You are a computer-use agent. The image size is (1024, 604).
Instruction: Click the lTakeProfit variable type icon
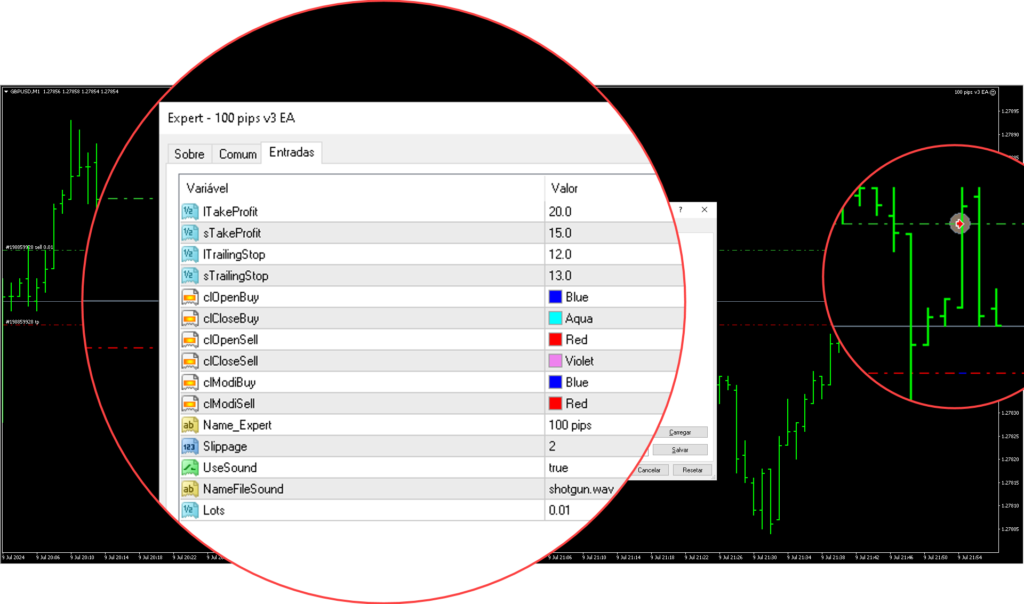(187, 211)
